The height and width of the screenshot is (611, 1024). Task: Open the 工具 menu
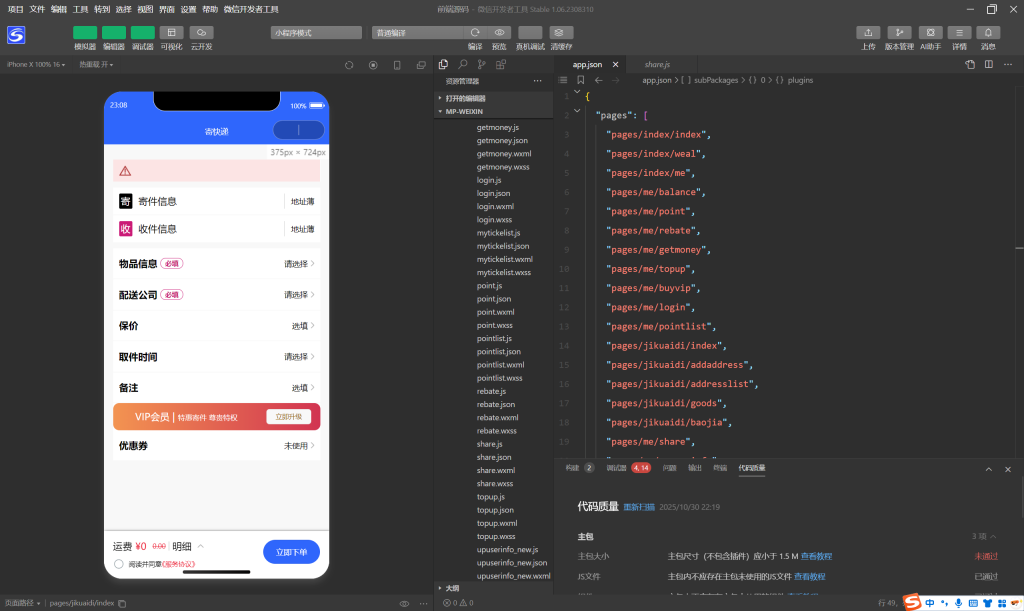[x=81, y=9]
